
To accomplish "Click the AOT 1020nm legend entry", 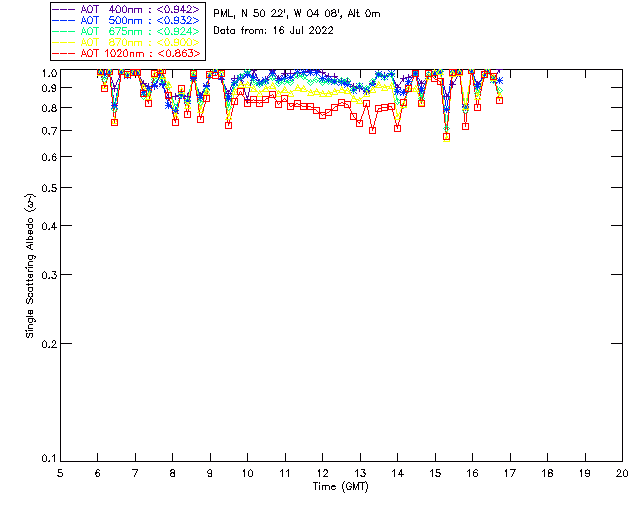I will tap(126, 53).
